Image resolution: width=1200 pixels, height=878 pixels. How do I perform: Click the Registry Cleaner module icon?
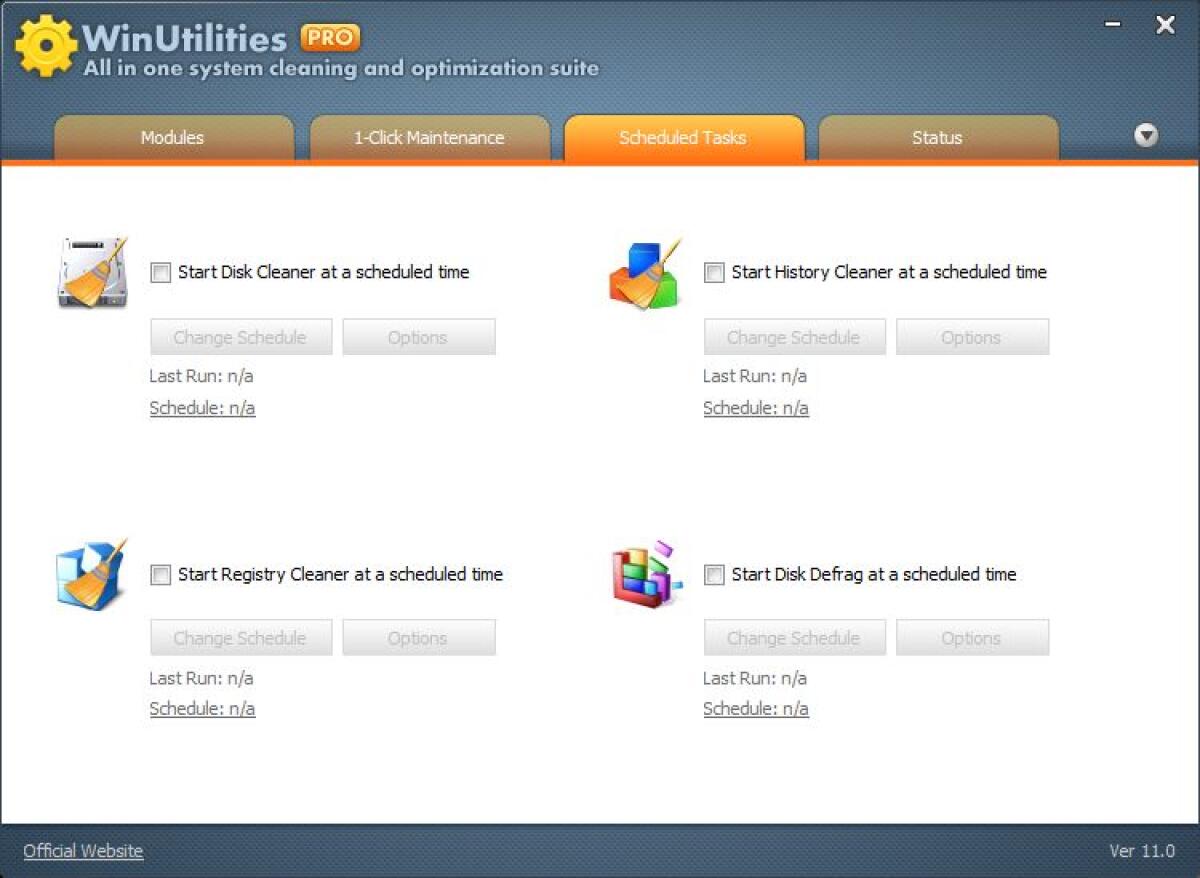coord(92,574)
